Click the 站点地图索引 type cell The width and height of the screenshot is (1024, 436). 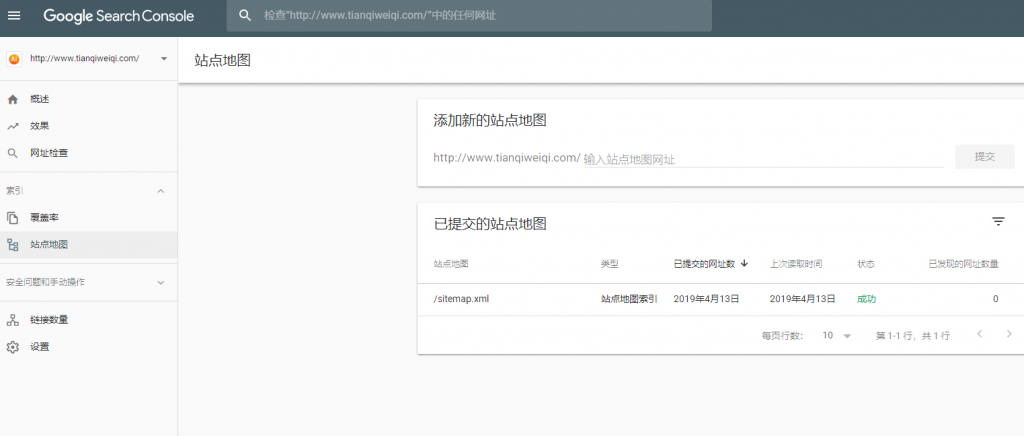629,300
